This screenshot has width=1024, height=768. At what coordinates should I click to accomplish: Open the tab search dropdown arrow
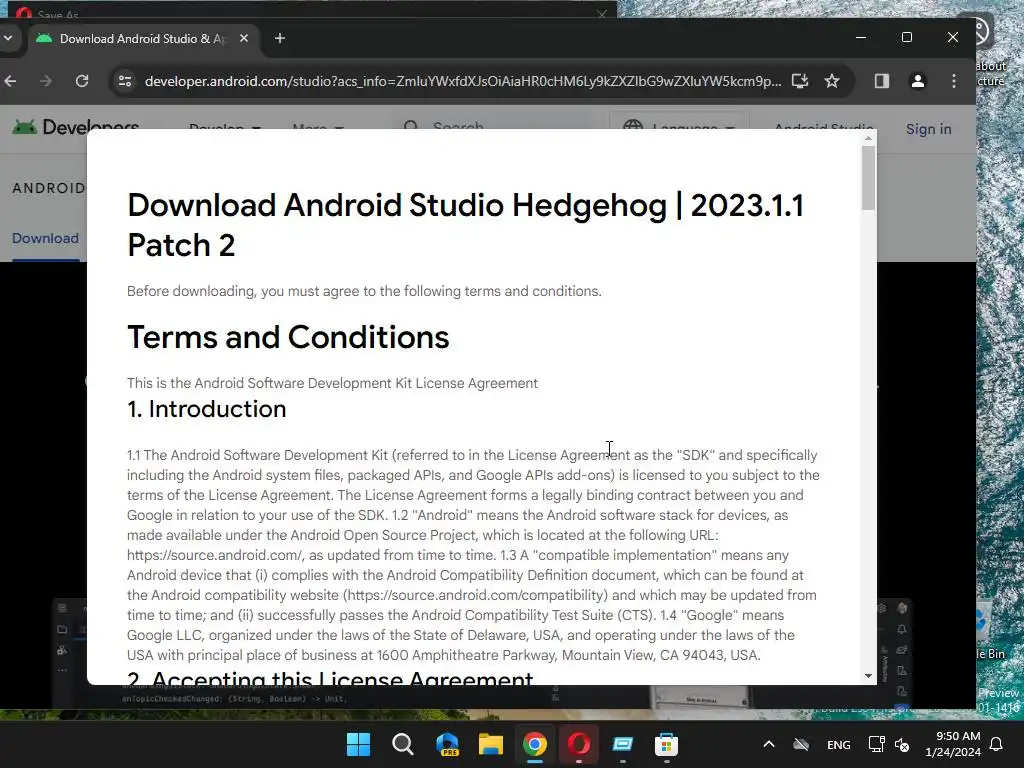point(8,39)
